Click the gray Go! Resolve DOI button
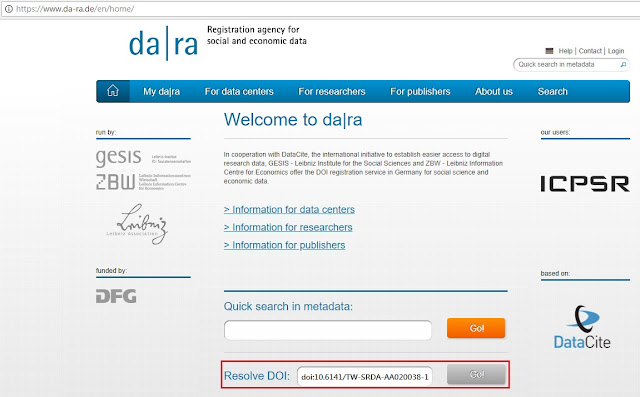This screenshot has height=397, width=640. (476, 374)
